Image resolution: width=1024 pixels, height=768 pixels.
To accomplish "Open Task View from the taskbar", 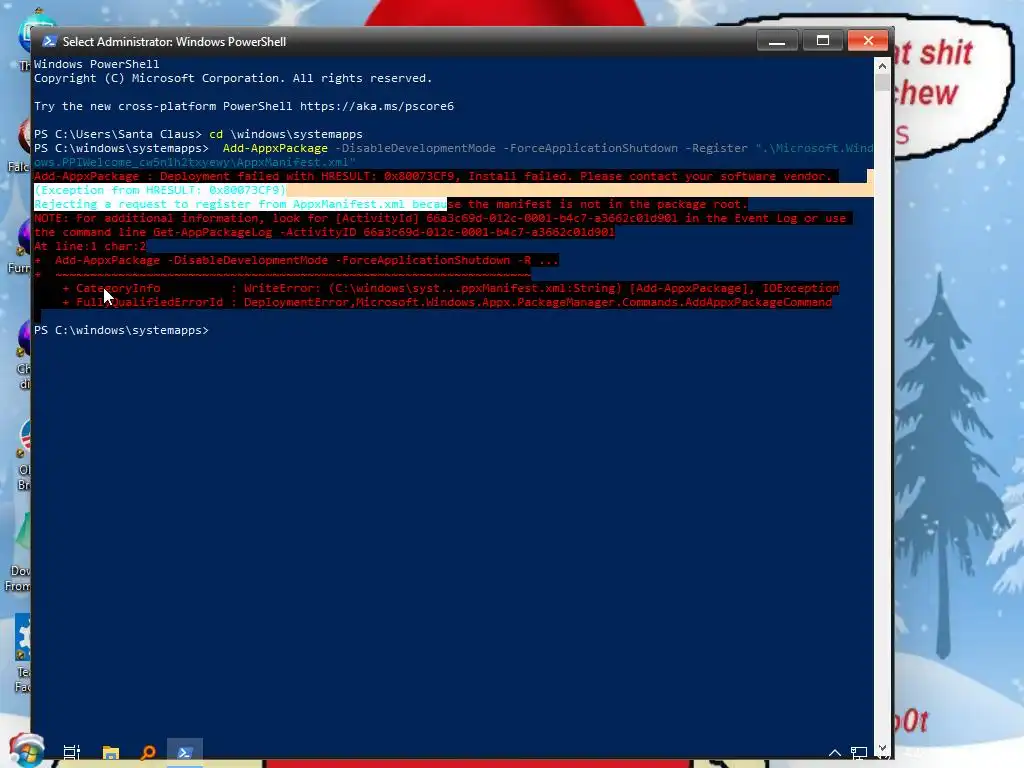I will [72, 752].
